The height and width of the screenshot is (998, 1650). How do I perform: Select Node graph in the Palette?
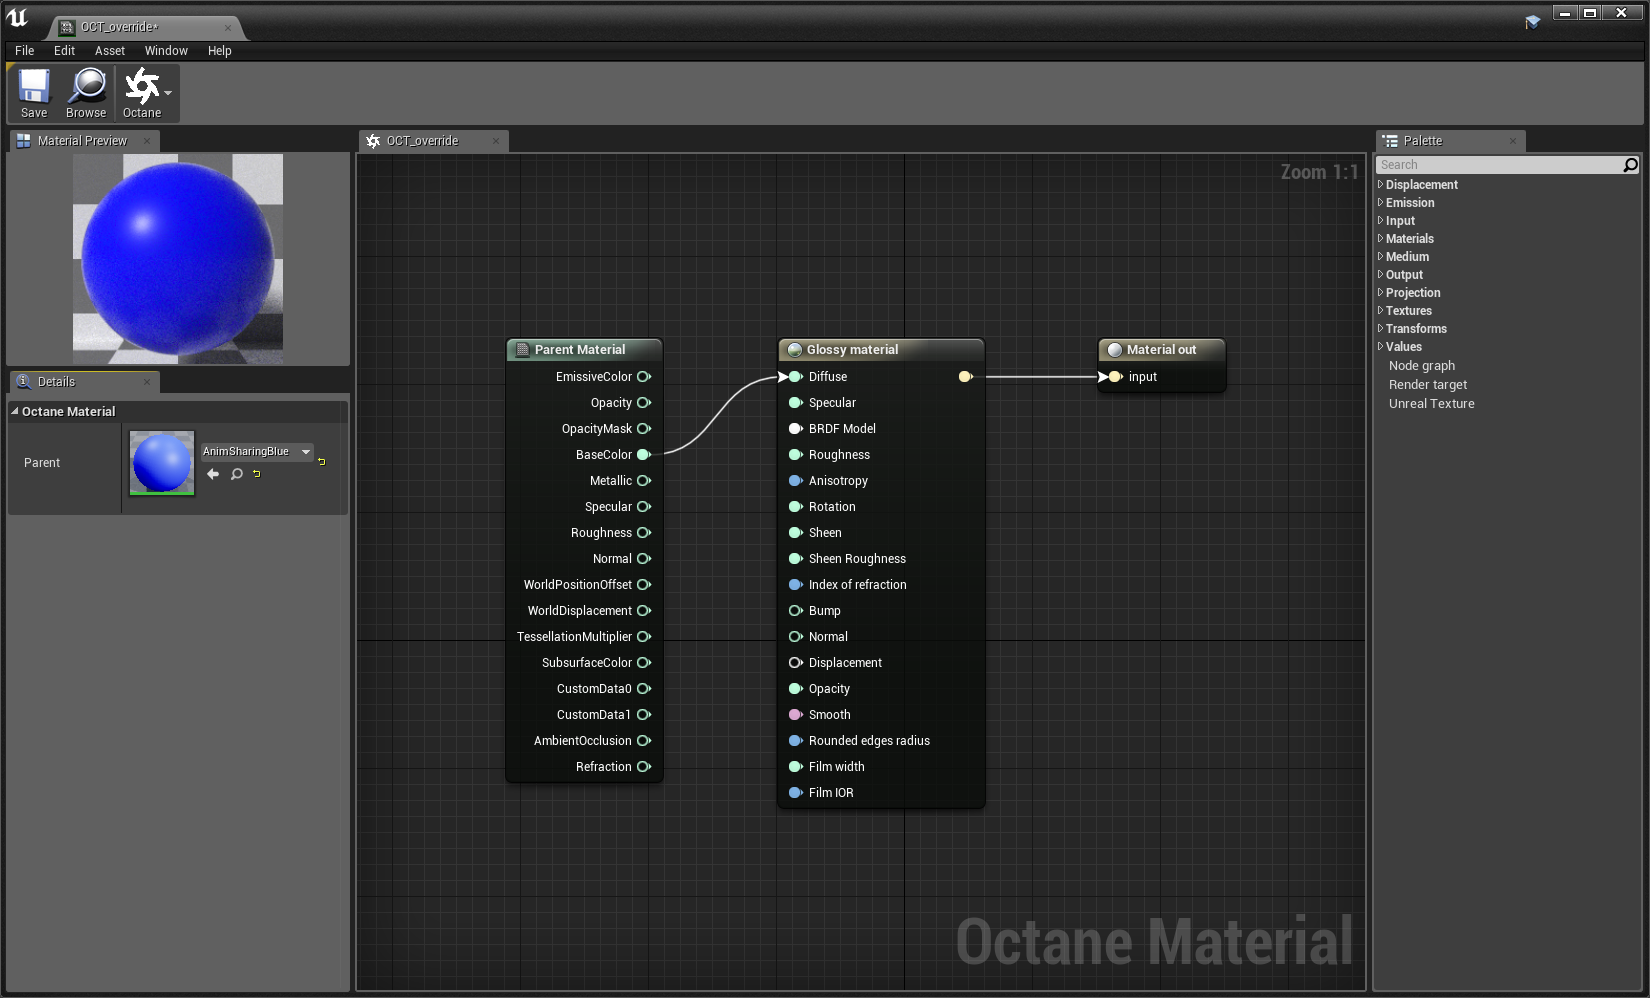[x=1422, y=366]
